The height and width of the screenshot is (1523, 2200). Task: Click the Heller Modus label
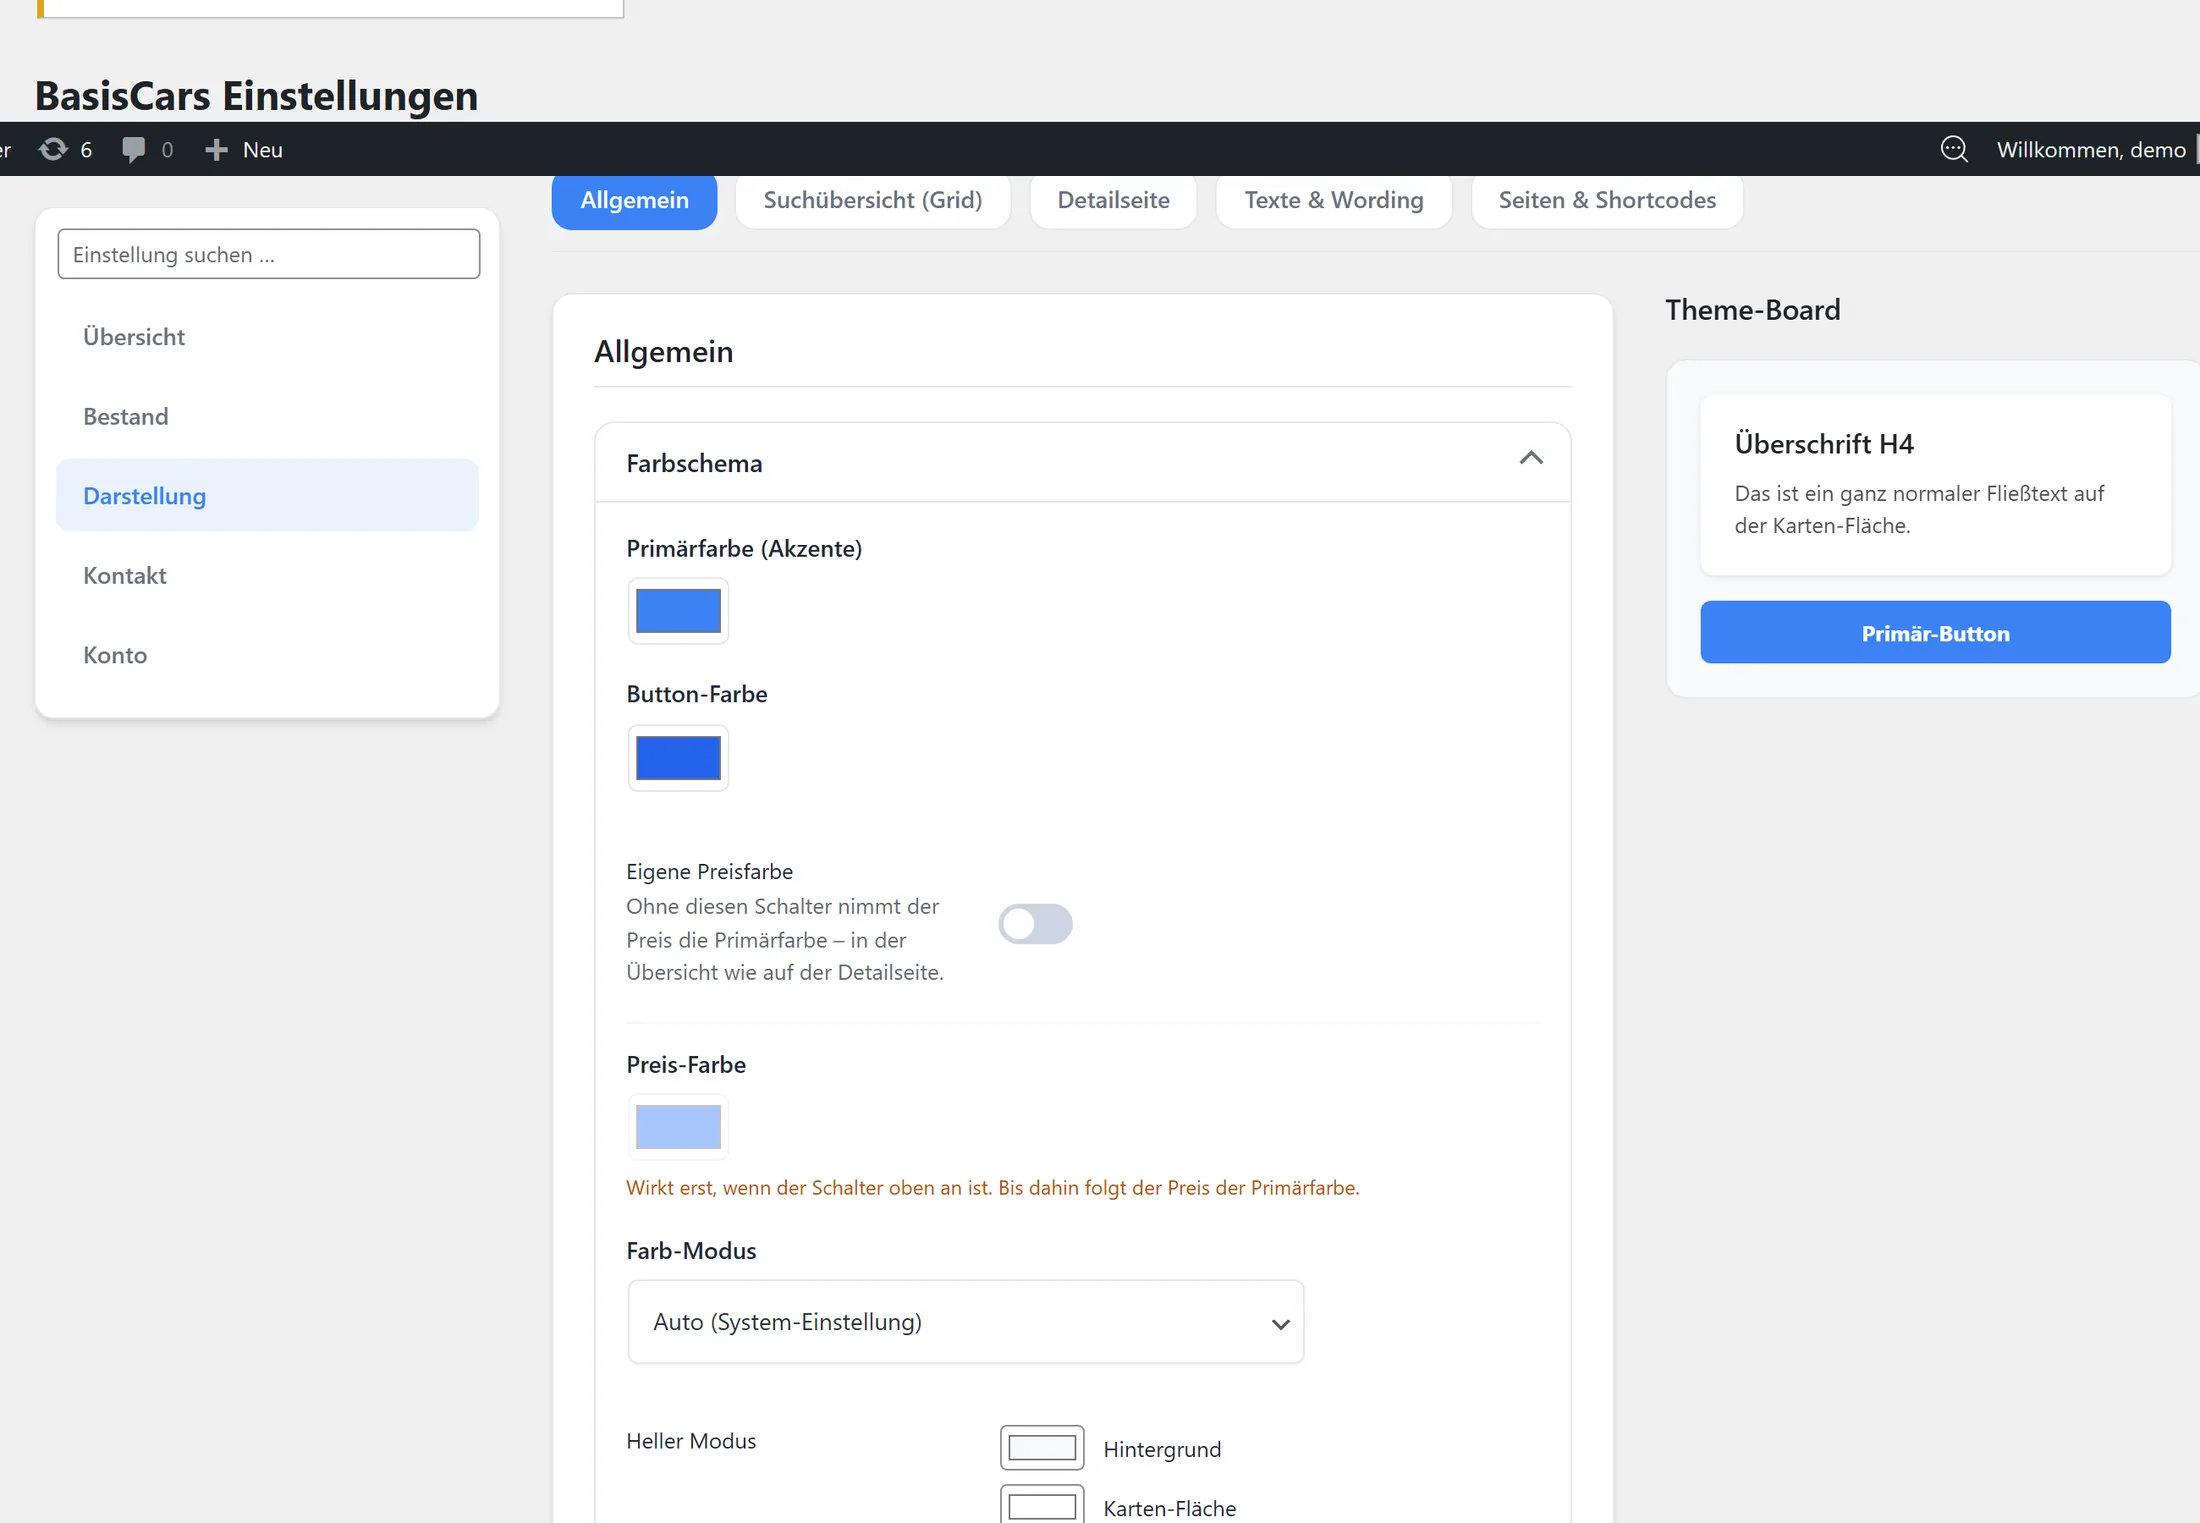coord(691,1441)
